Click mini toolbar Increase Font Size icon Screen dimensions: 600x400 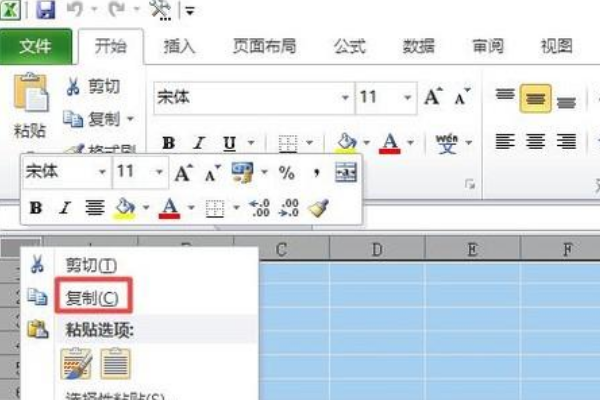pyautogui.click(x=184, y=173)
